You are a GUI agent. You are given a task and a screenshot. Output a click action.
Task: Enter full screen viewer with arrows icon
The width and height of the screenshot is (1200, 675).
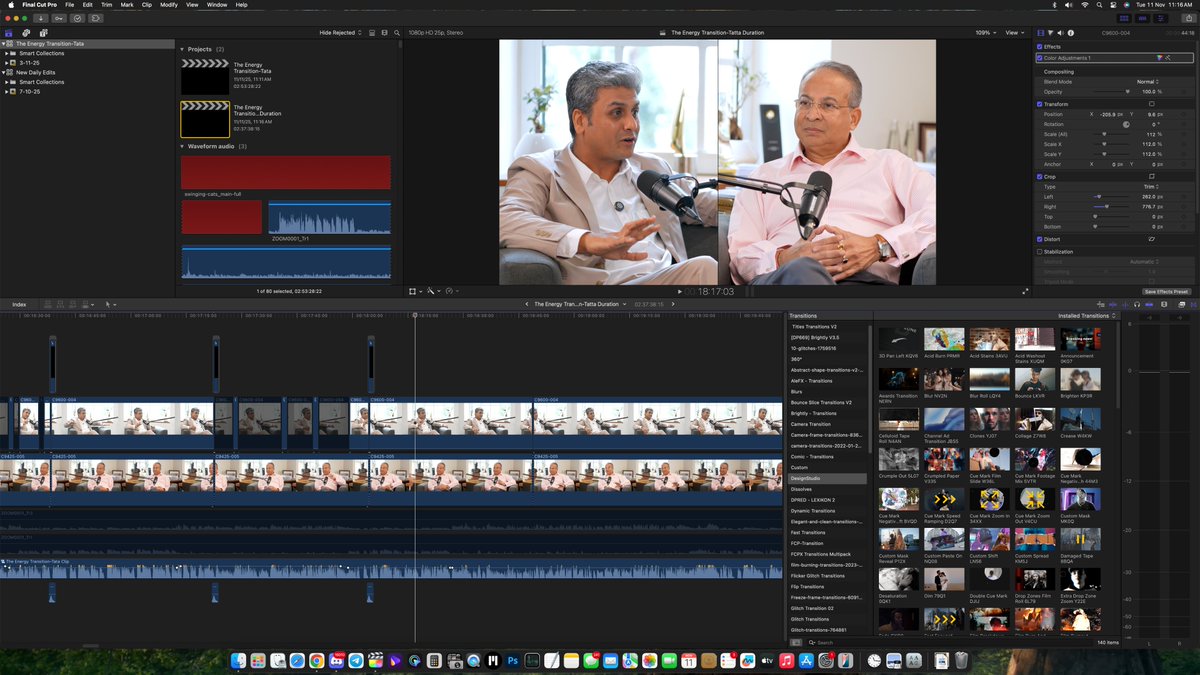tap(1025, 292)
